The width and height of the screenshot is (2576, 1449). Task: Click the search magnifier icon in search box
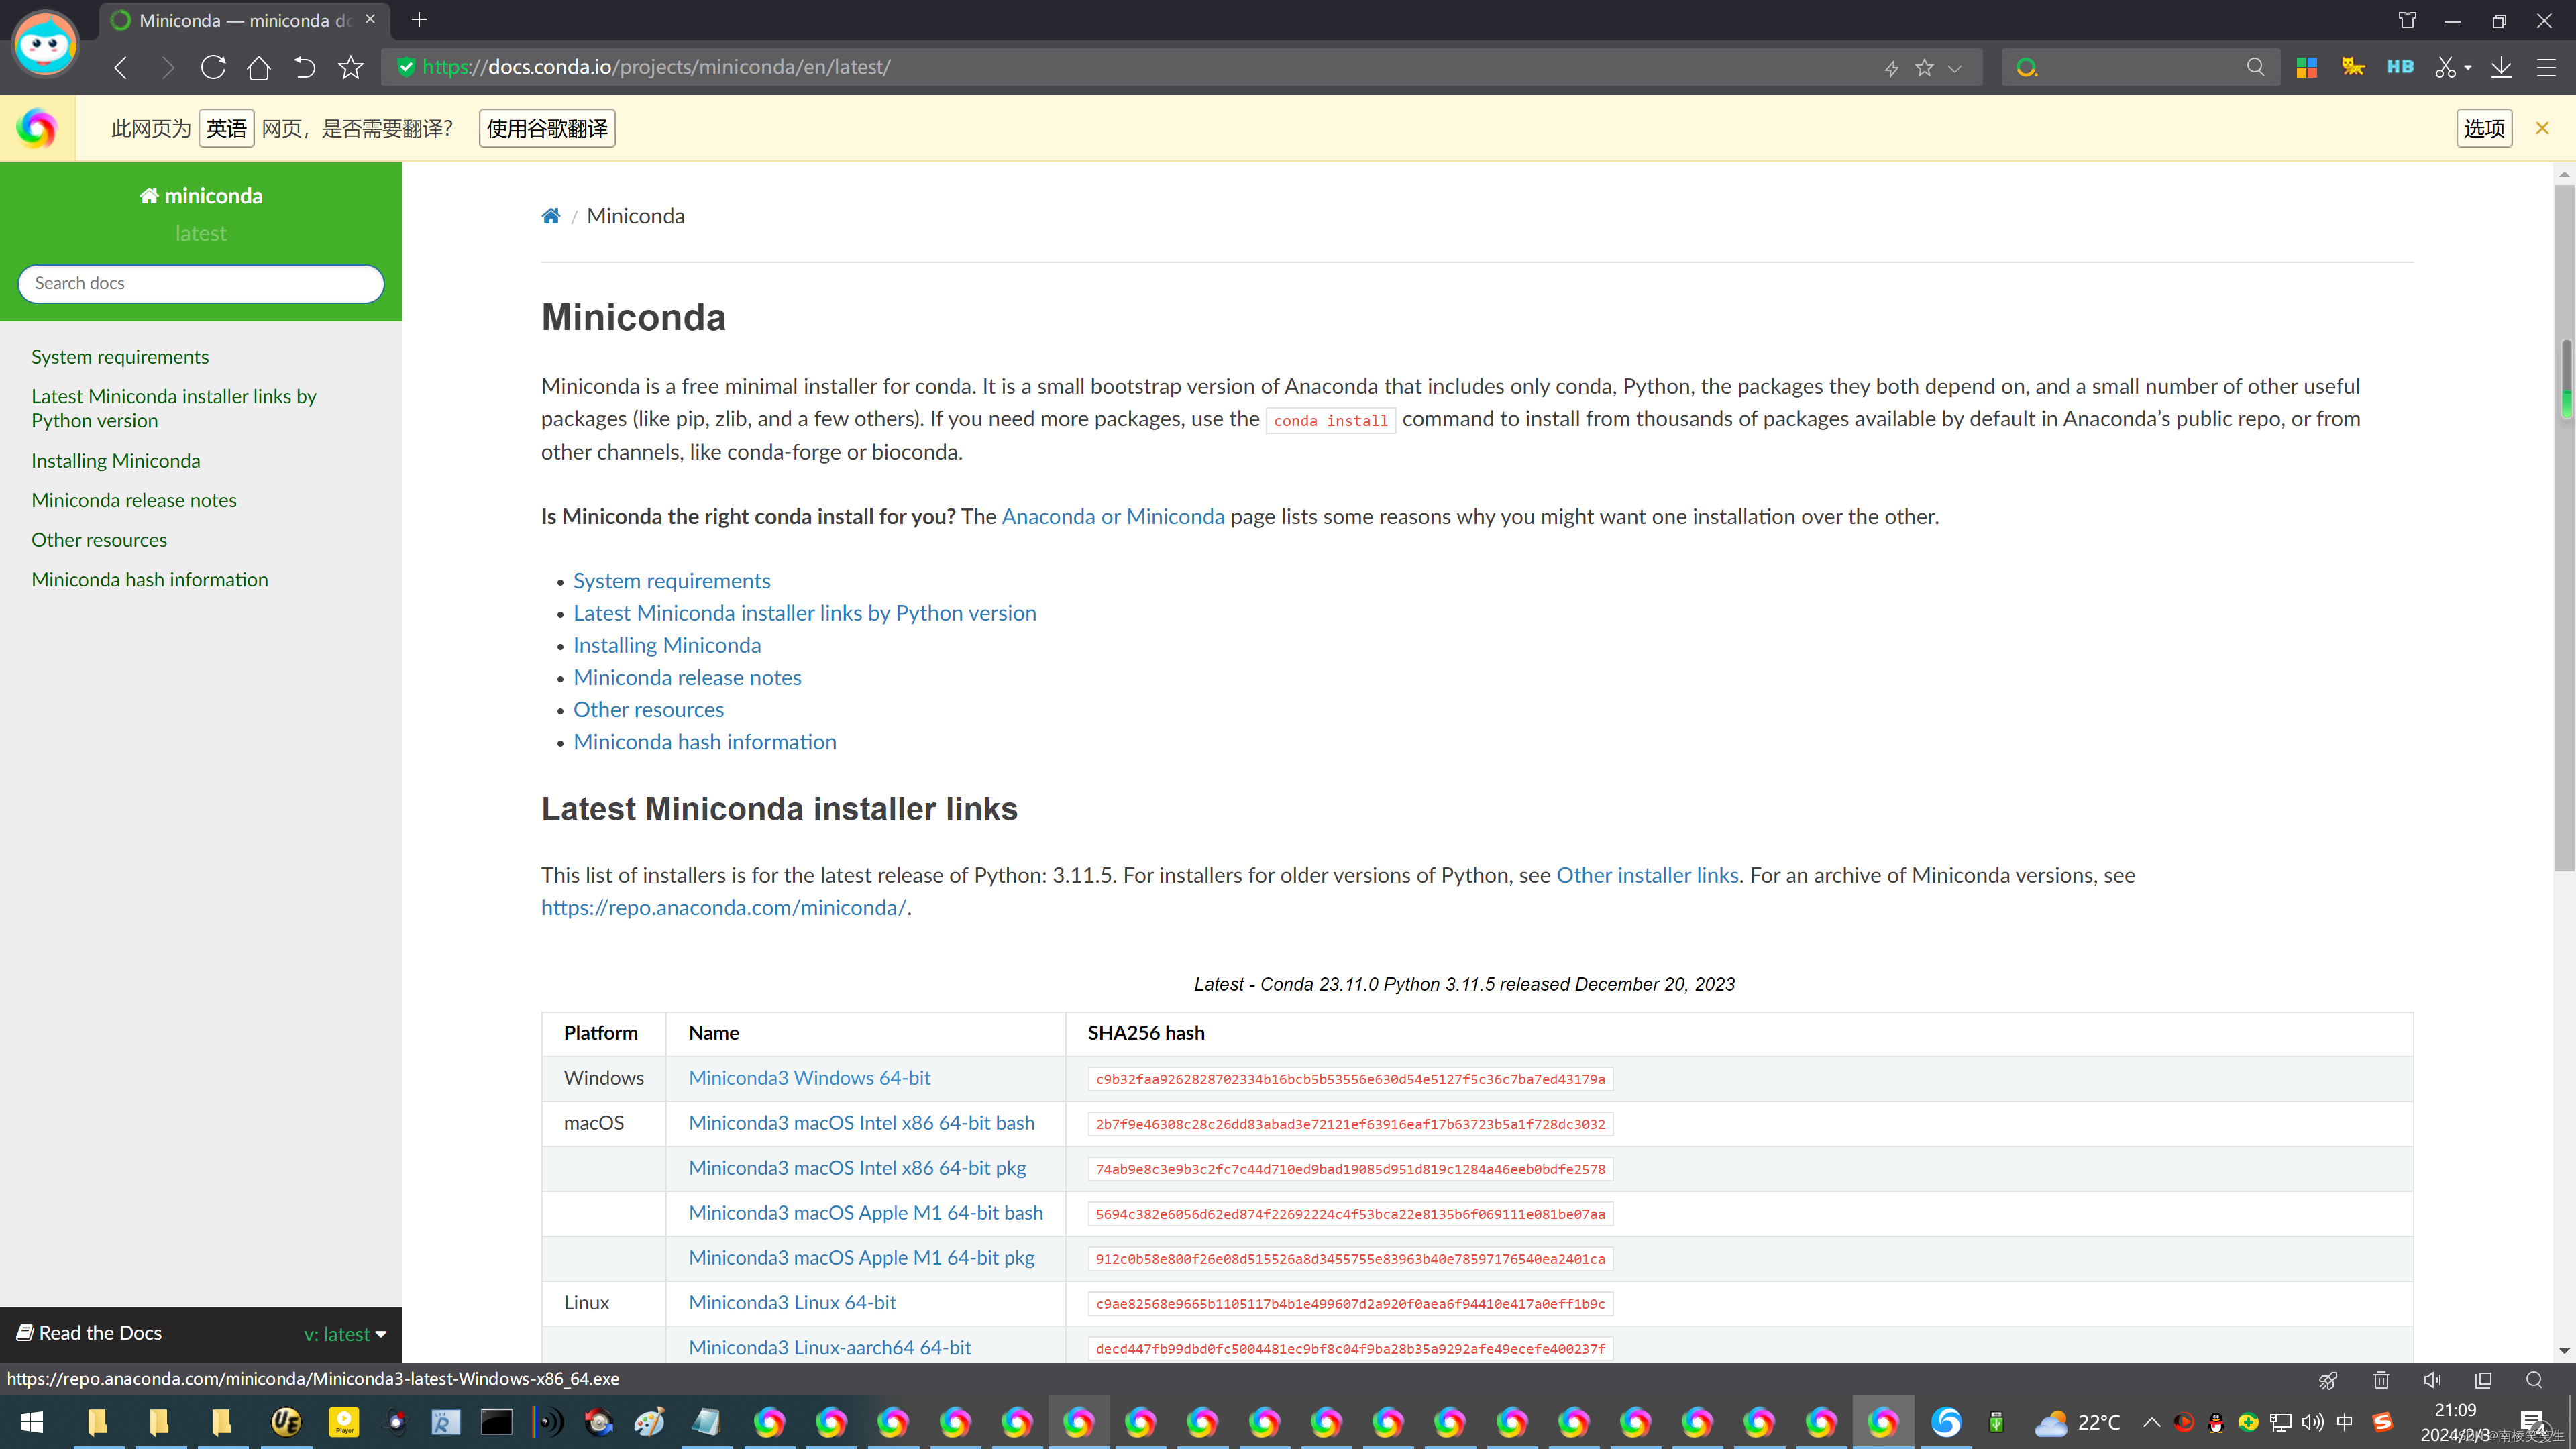(2255, 67)
